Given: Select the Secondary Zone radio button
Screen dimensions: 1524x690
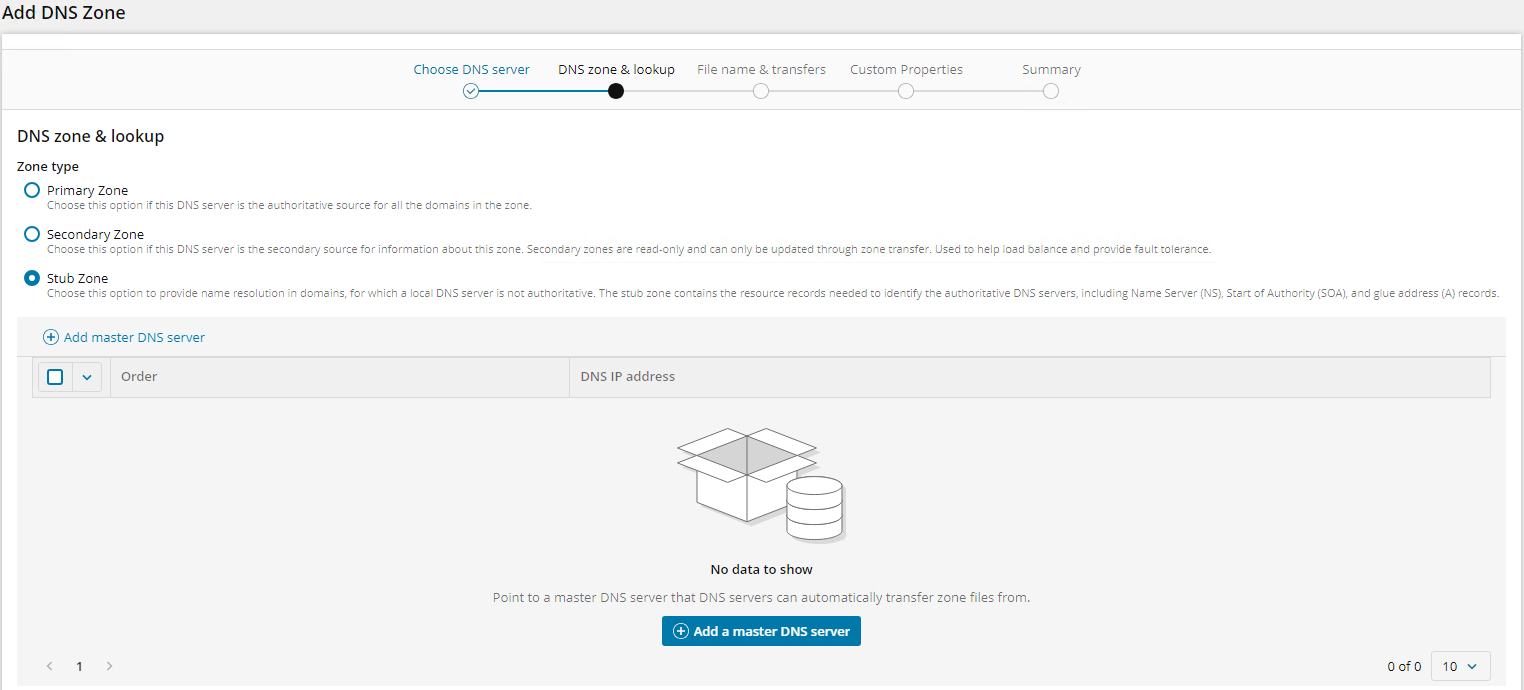Looking at the screenshot, I should point(32,234).
